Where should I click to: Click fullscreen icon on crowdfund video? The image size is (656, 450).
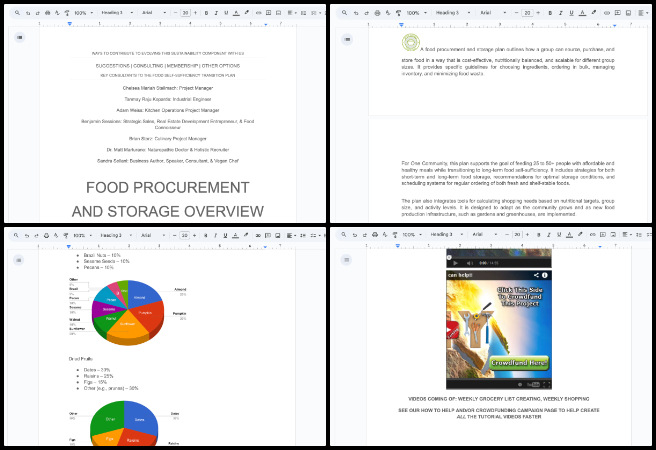point(546,384)
